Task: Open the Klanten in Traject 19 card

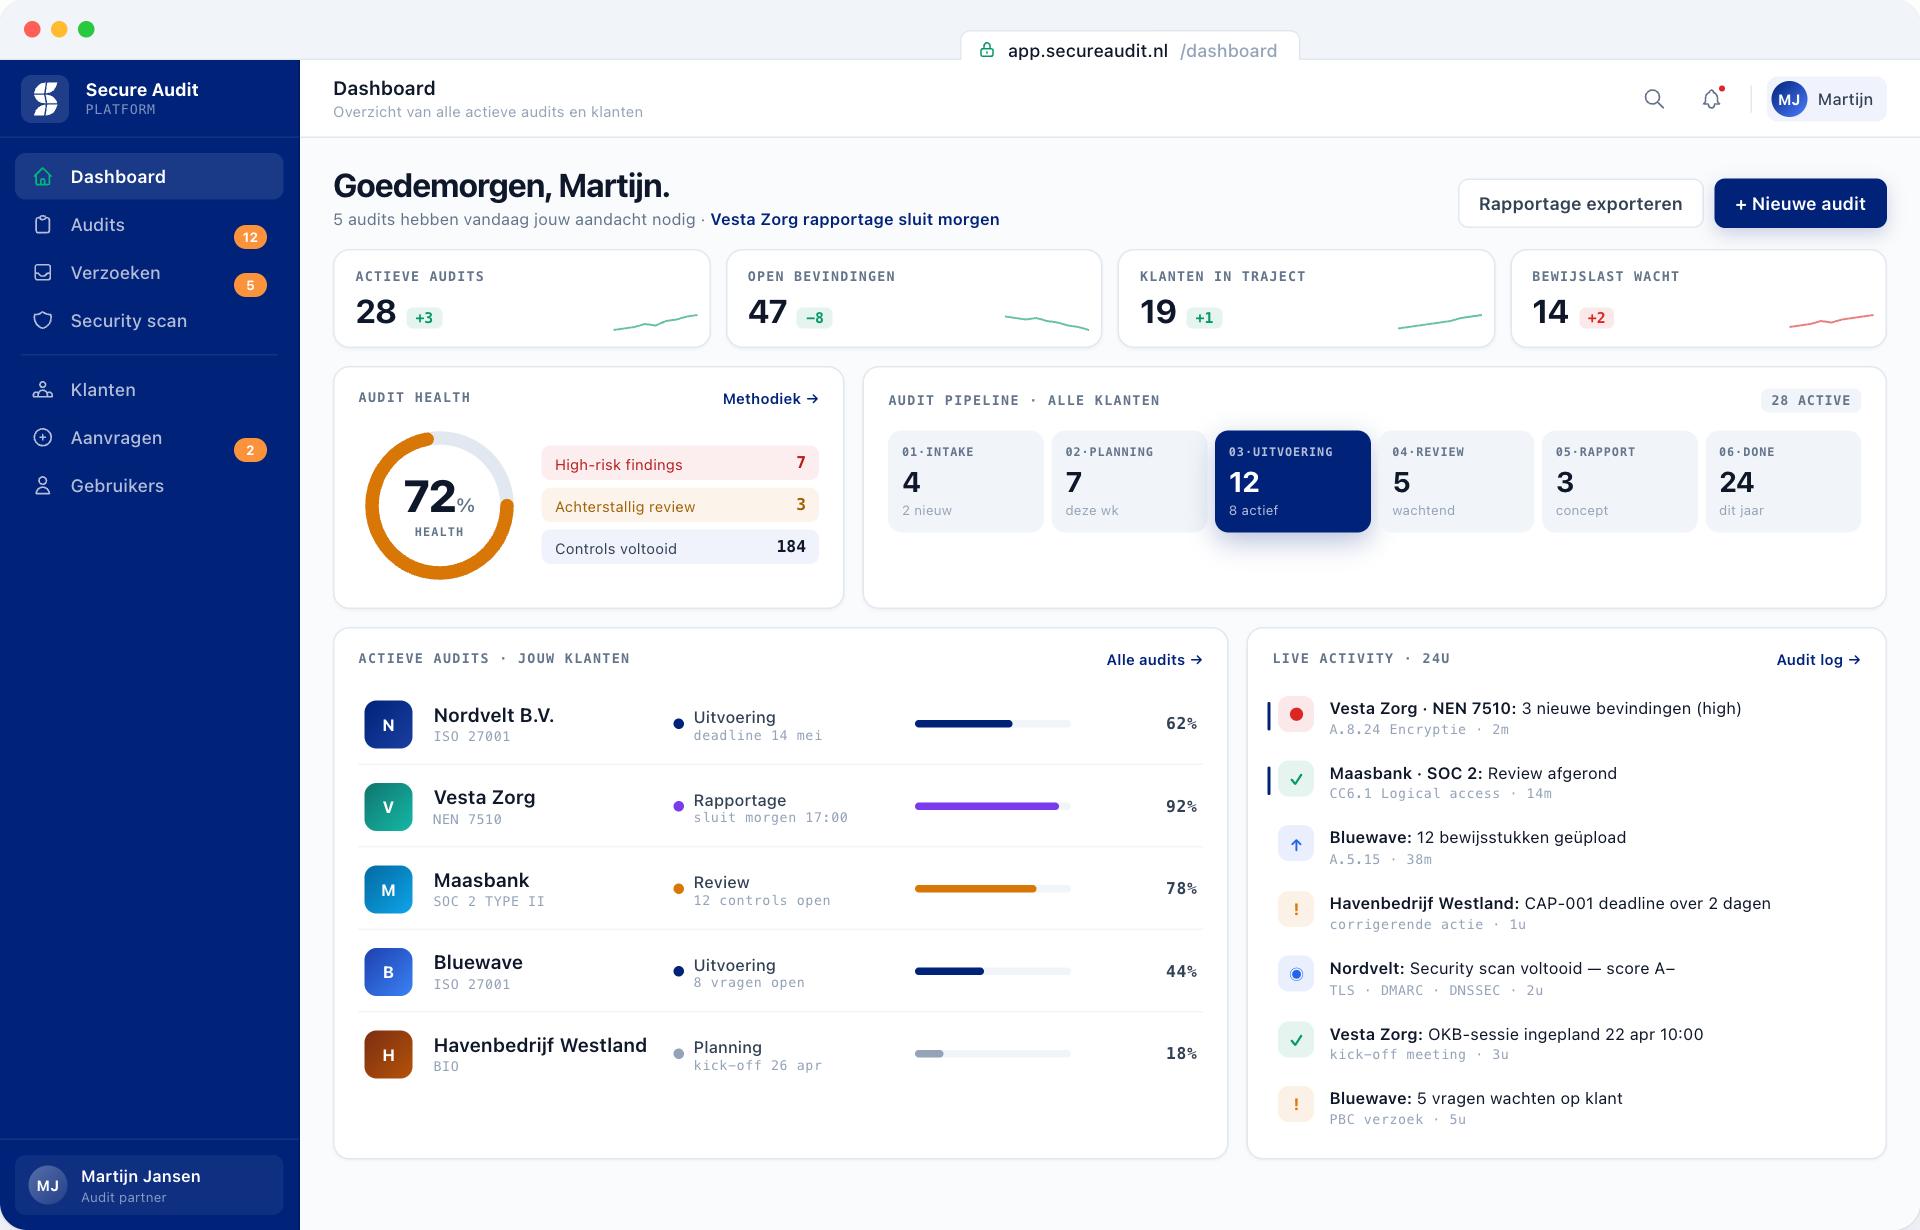Action: (1306, 298)
